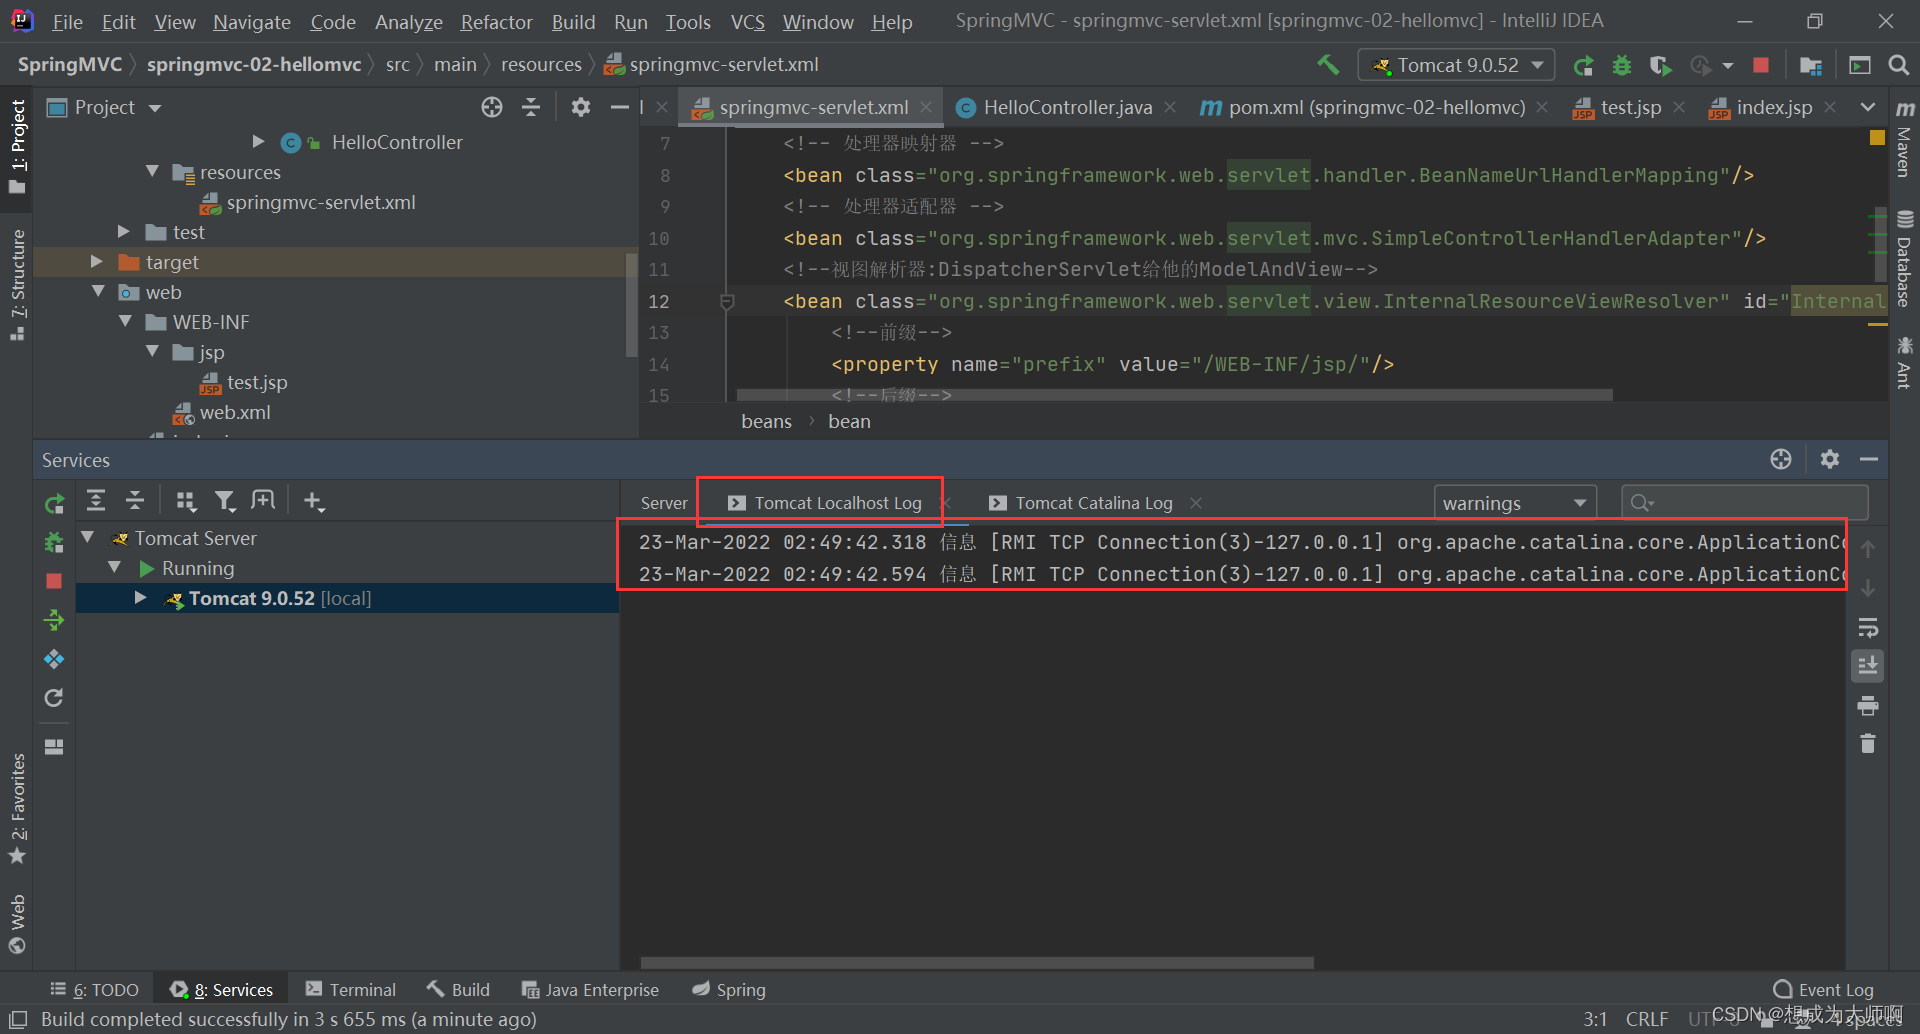Open the Spring tool window
The image size is (1920, 1034).
(x=729, y=990)
